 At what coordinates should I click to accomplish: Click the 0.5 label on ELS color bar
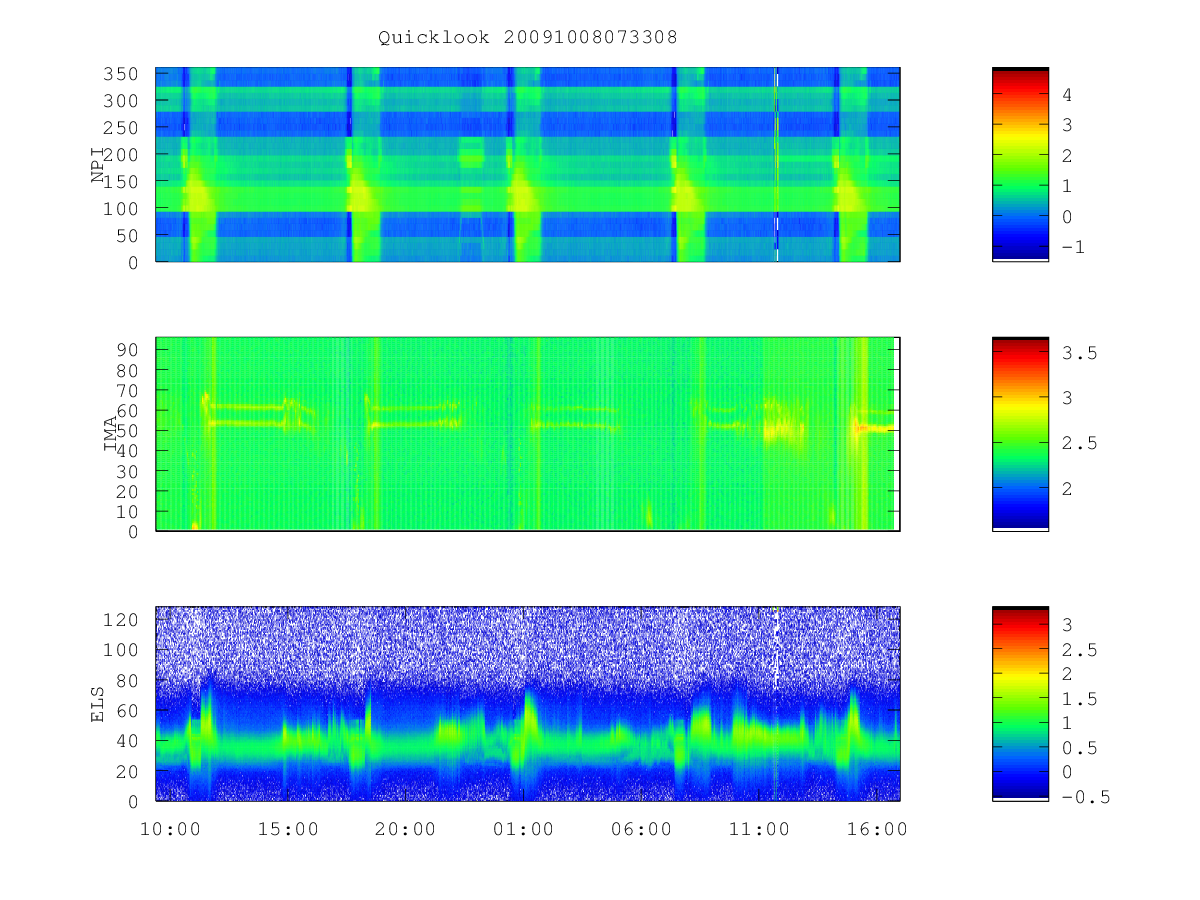(1078, 748)
